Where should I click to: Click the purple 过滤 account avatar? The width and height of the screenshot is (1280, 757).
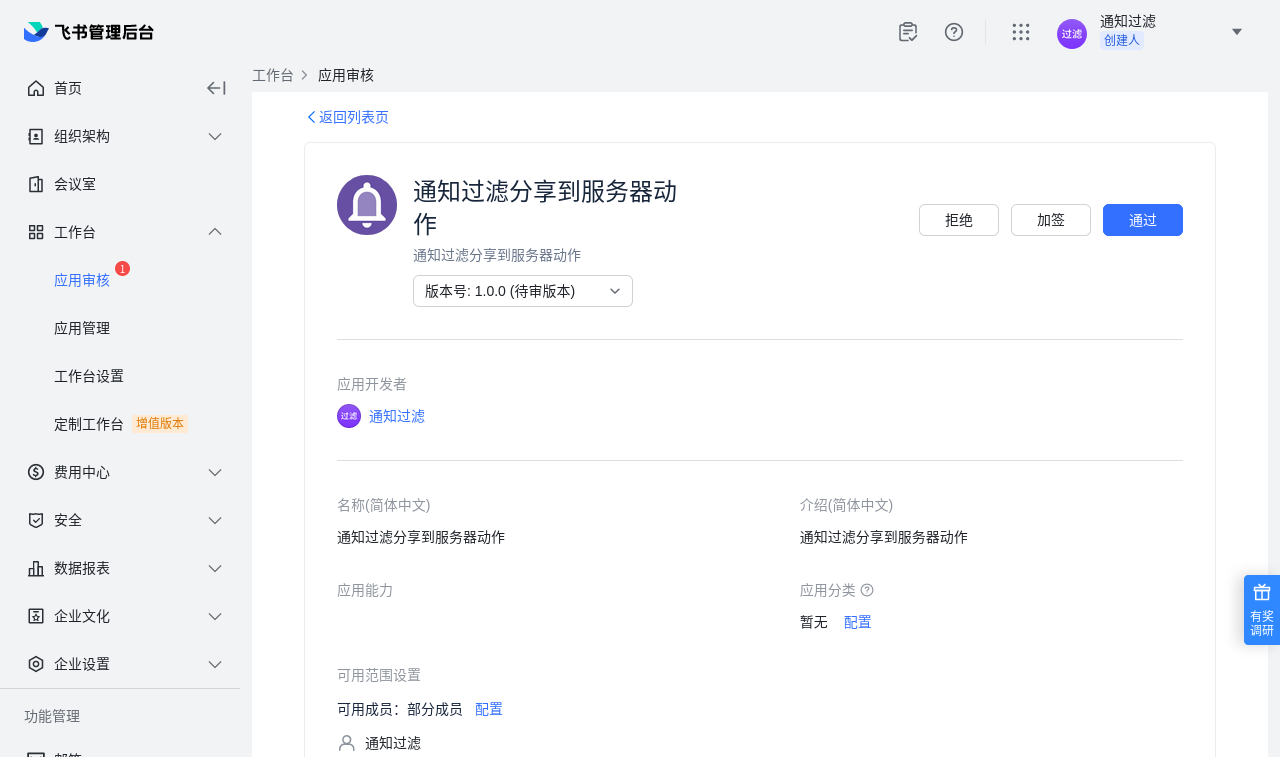[1072, 34]
